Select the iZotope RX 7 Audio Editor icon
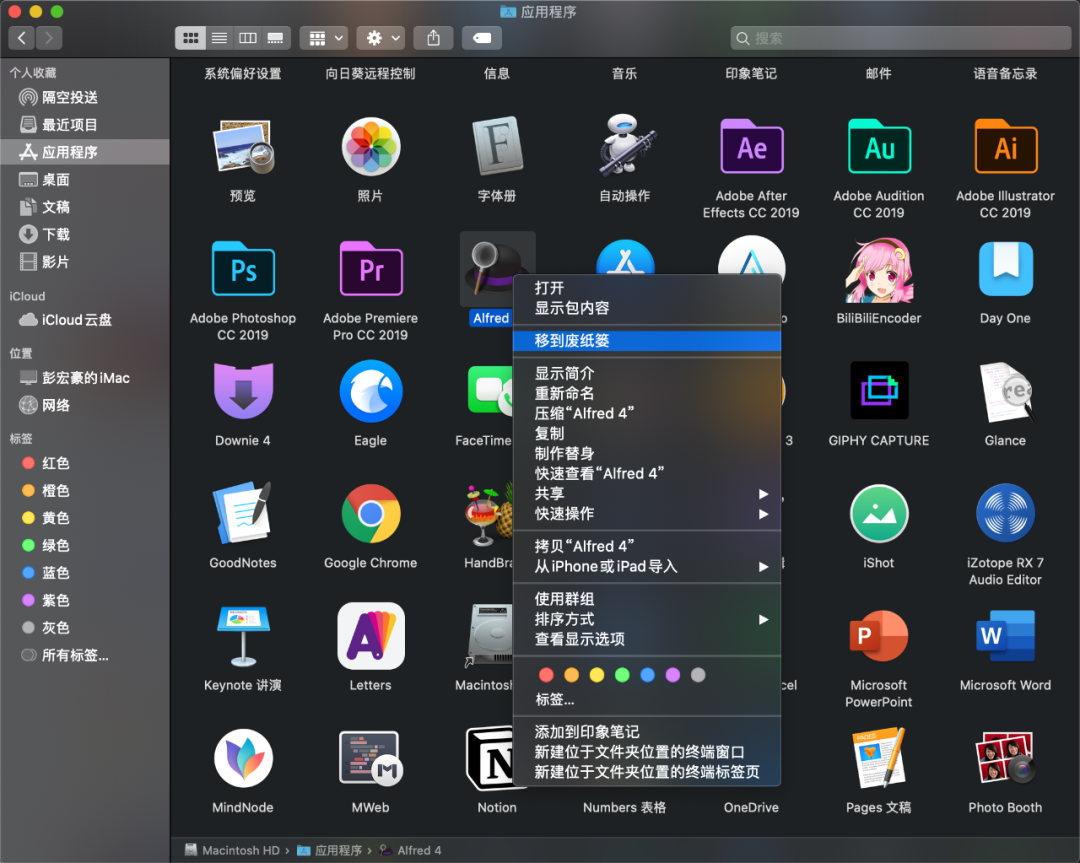The height and width of the screenshot is (863, 1080). pyautogui.click(x=1006, y=514)
